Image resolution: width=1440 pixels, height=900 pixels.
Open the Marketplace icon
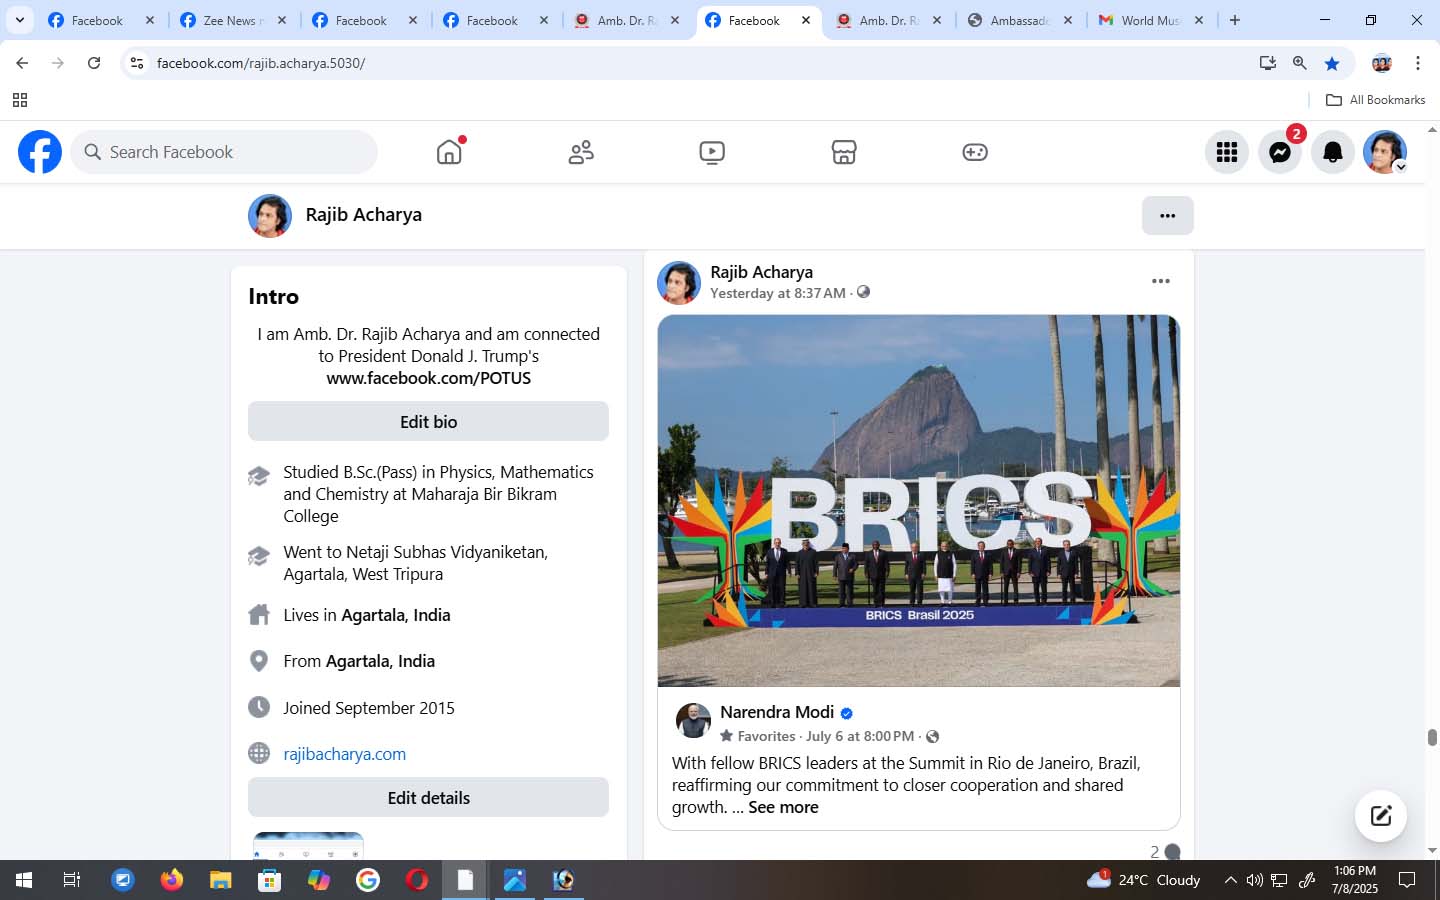coord(844,152)
